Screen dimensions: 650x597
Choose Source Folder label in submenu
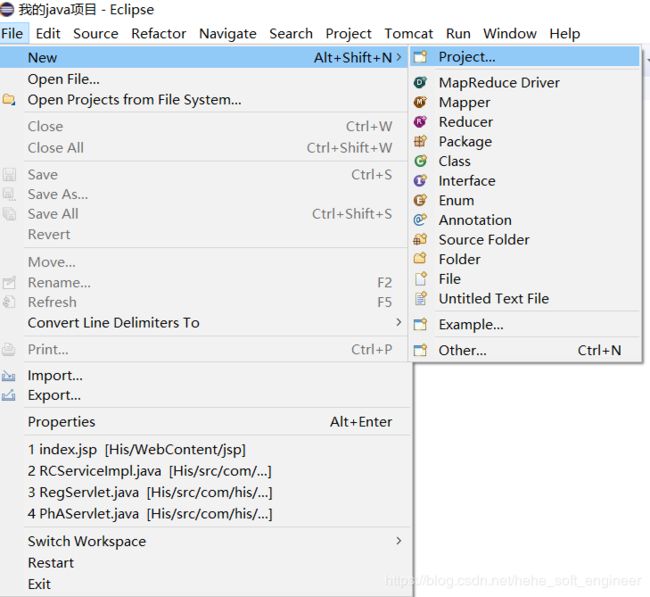point(484,239)
